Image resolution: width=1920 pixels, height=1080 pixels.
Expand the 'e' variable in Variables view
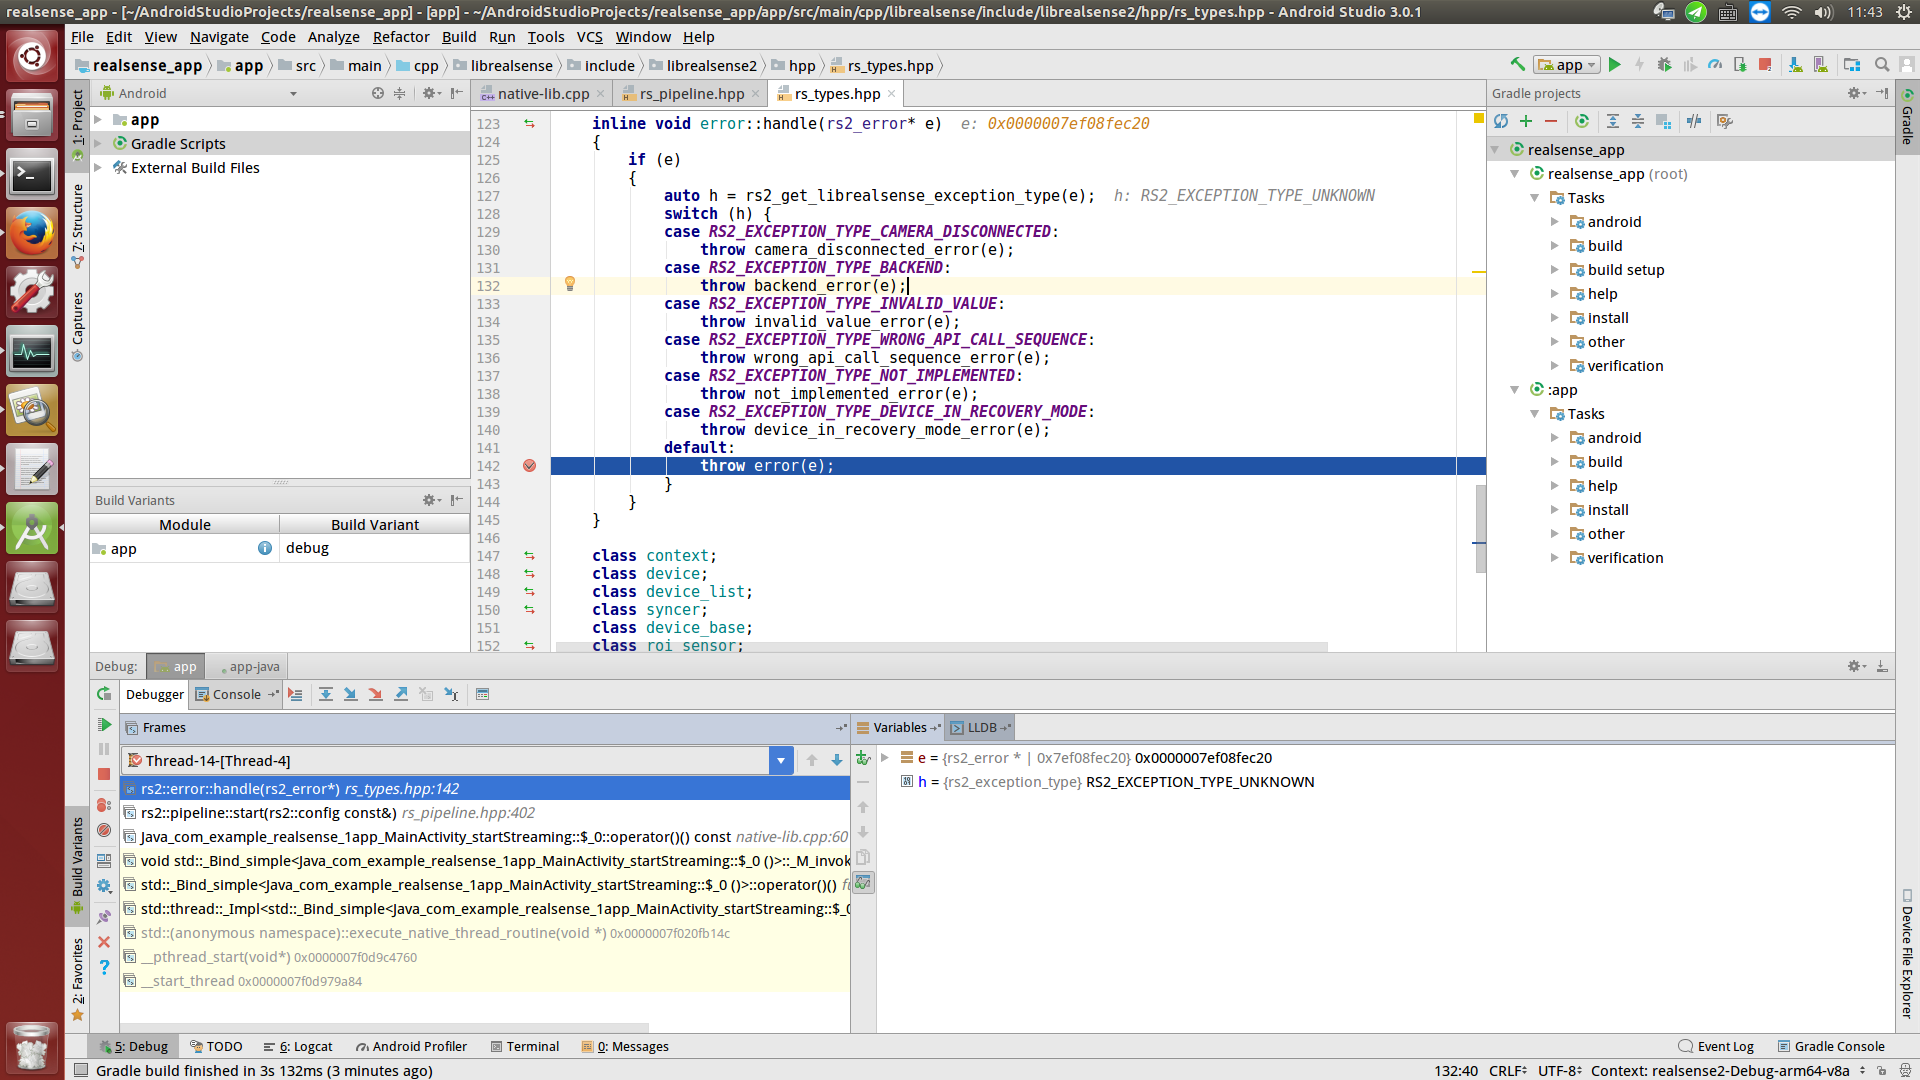885,758
